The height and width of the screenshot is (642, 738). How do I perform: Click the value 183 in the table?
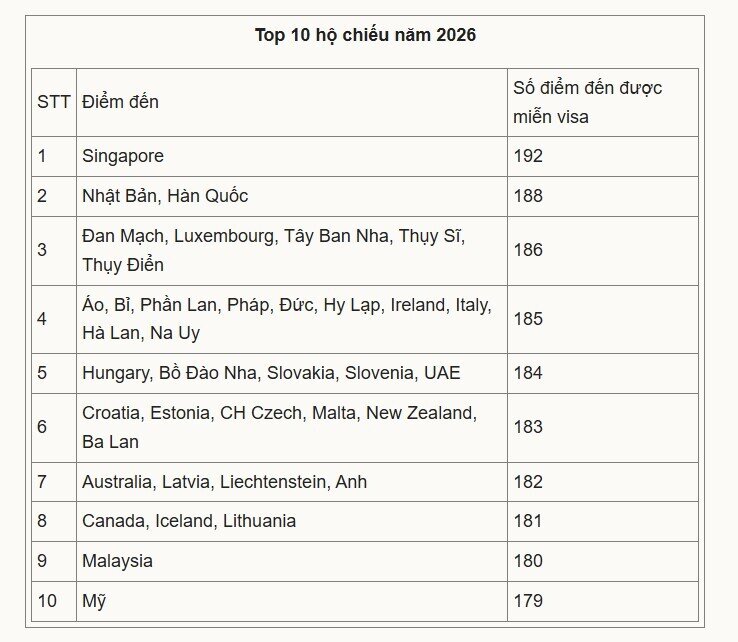[x=528, y=427]
